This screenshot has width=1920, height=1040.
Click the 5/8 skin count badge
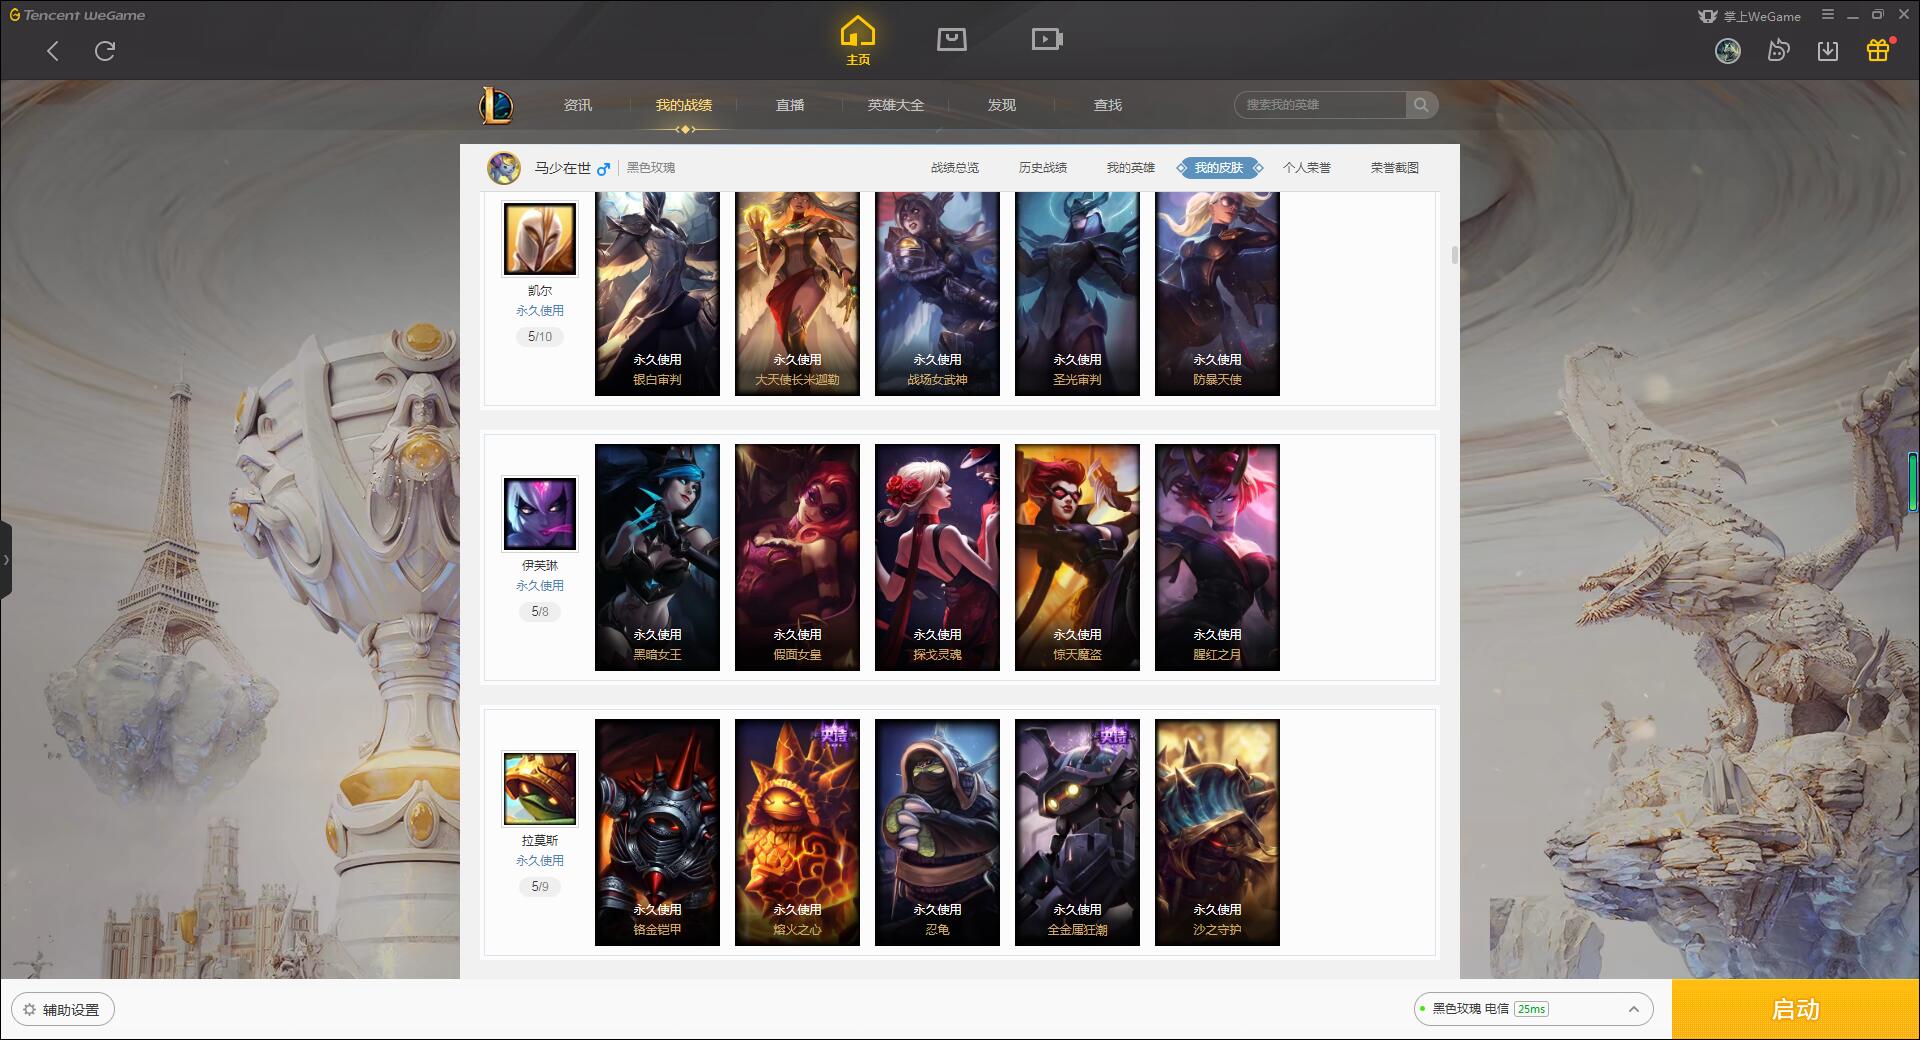[x=540, y=612]
